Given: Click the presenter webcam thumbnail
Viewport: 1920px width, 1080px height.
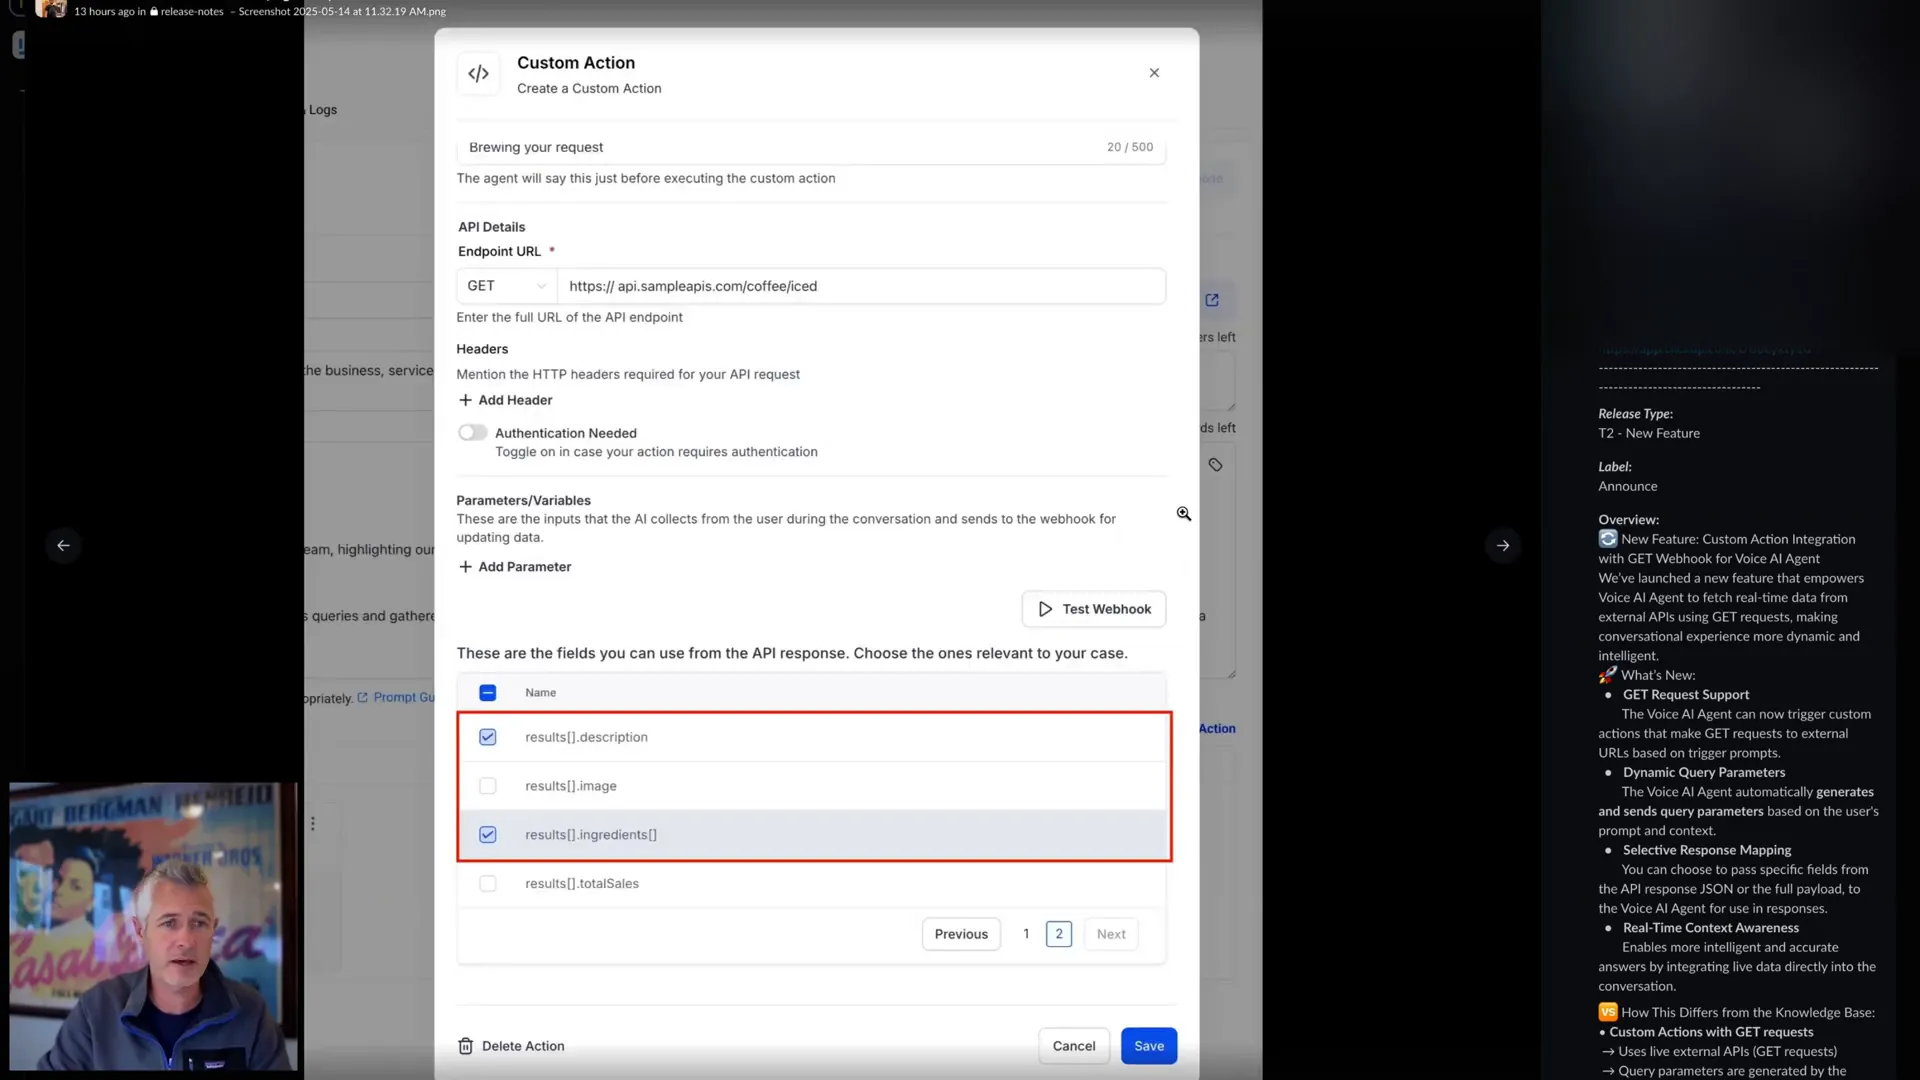Looking at the screenshot, I should (x=154, y=927).
